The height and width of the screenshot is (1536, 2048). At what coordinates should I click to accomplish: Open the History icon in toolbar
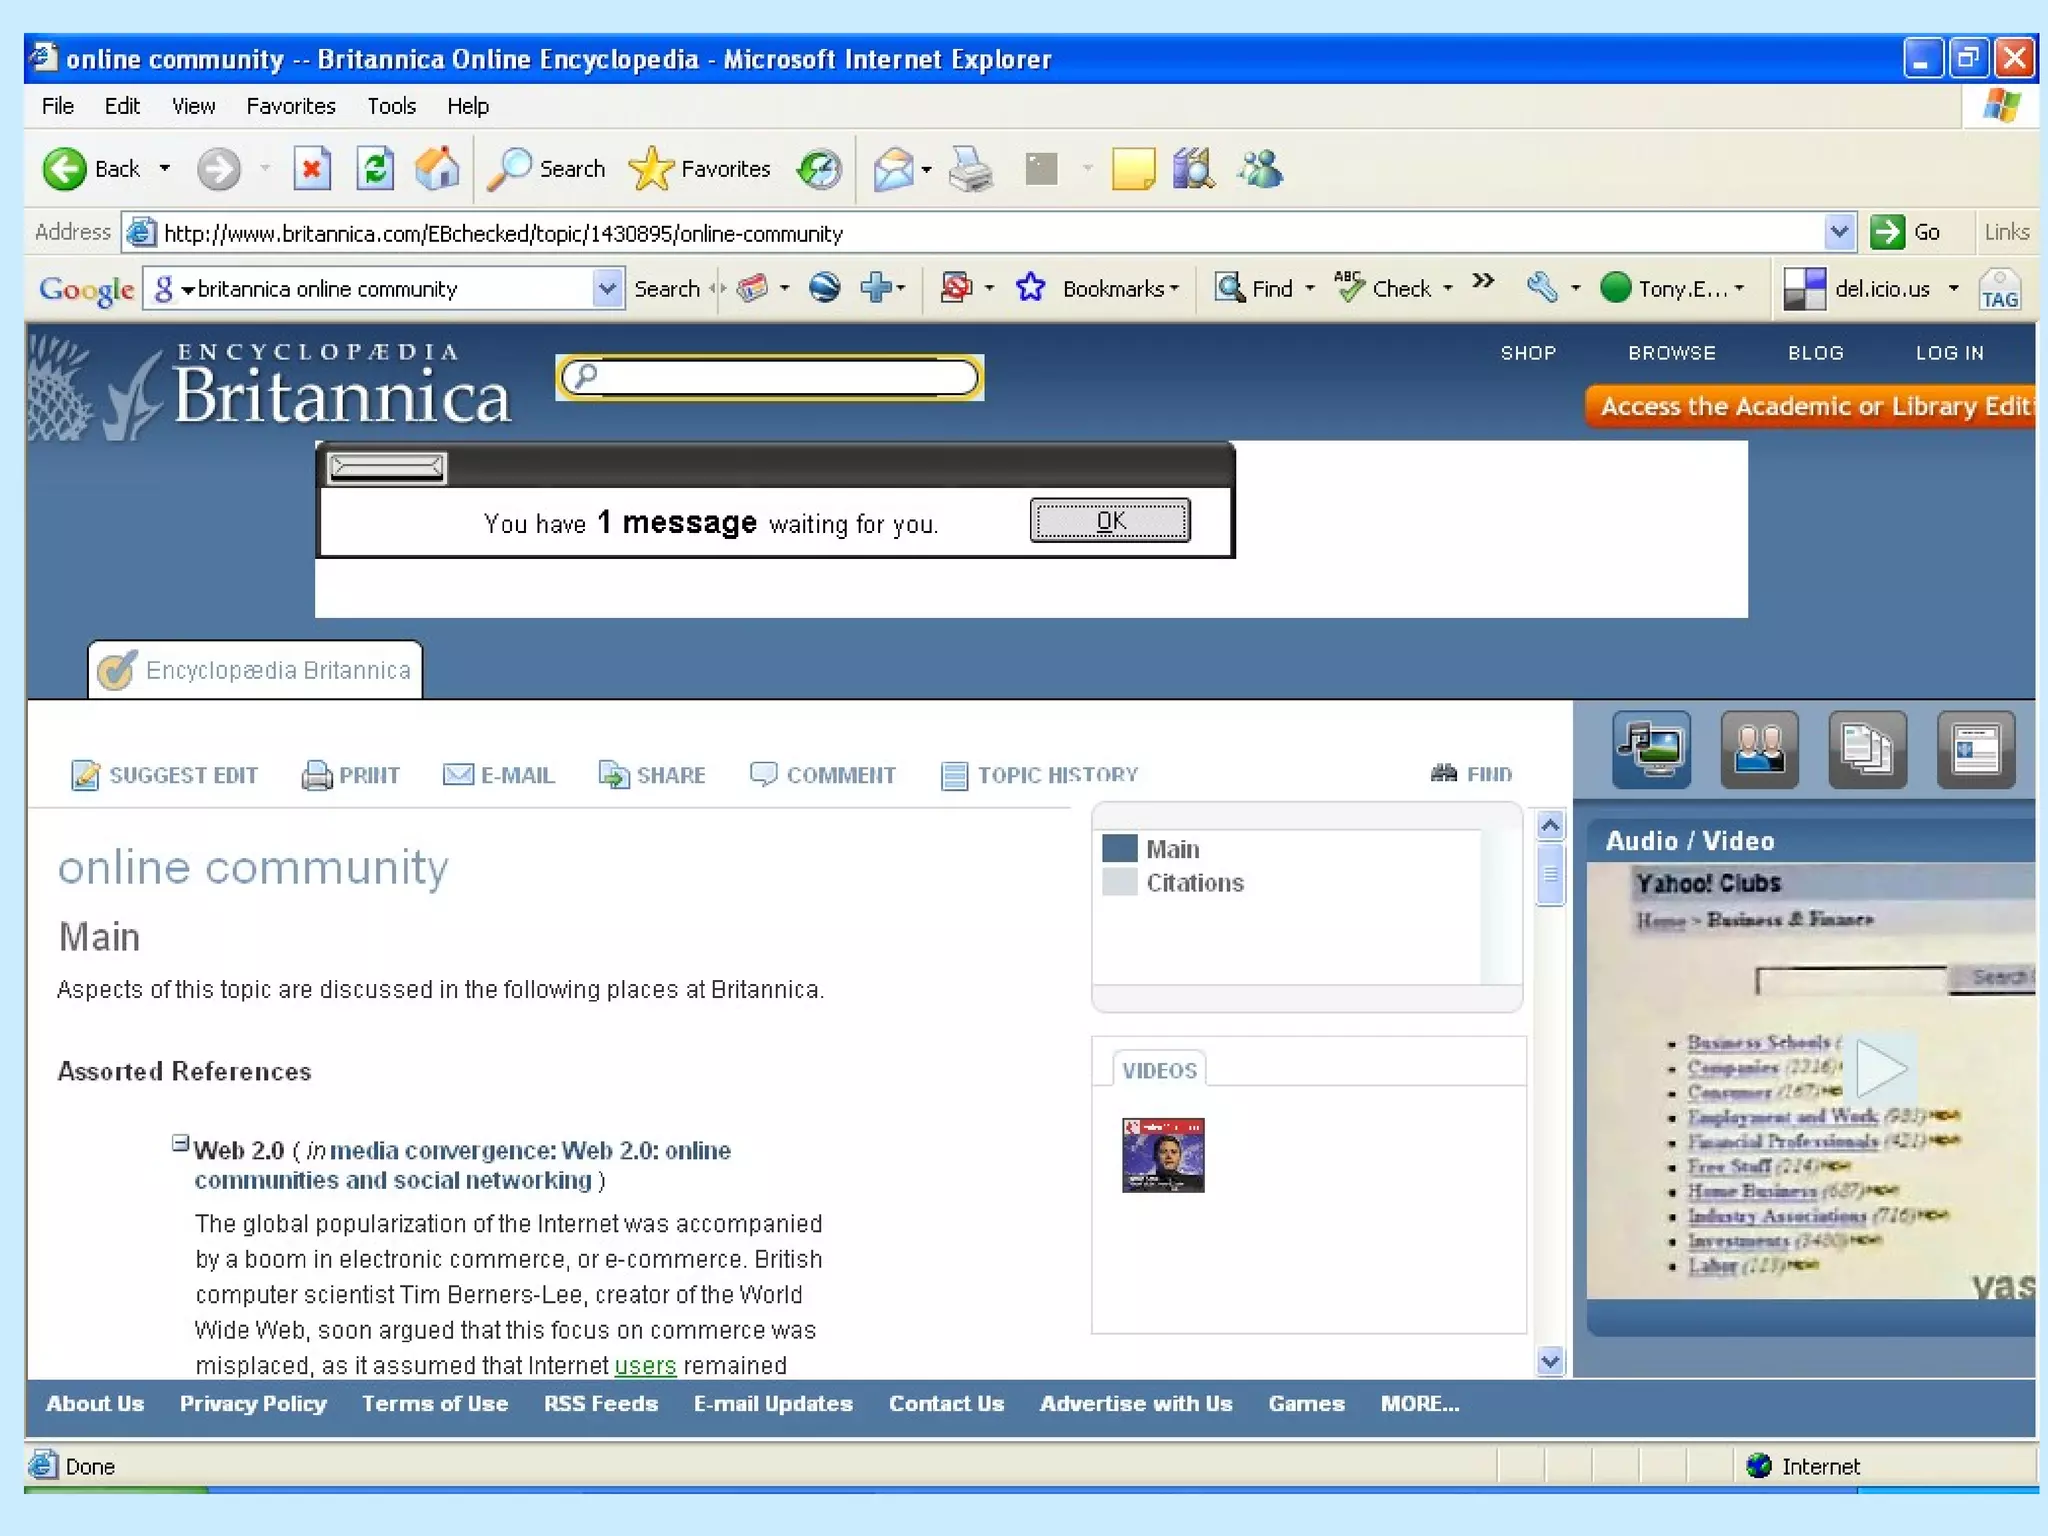point(819,168)
